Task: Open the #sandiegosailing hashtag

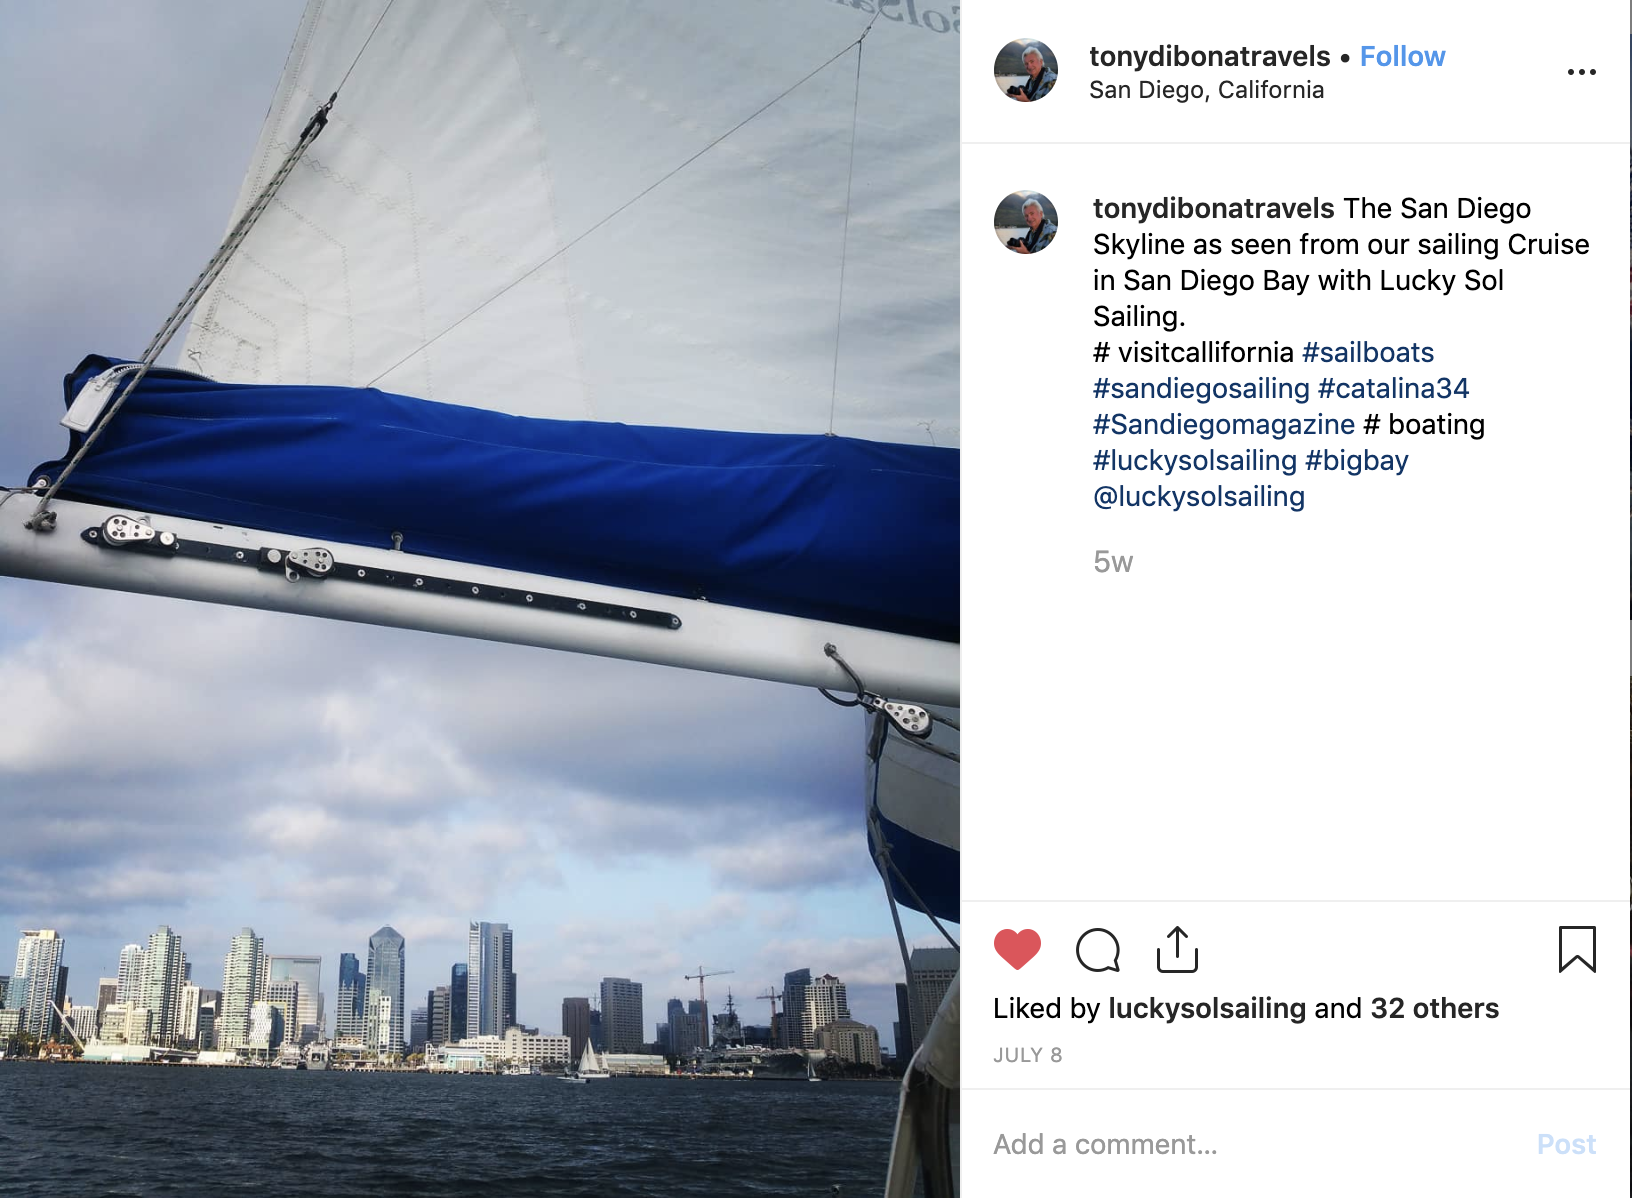Action: [1201, 388]
